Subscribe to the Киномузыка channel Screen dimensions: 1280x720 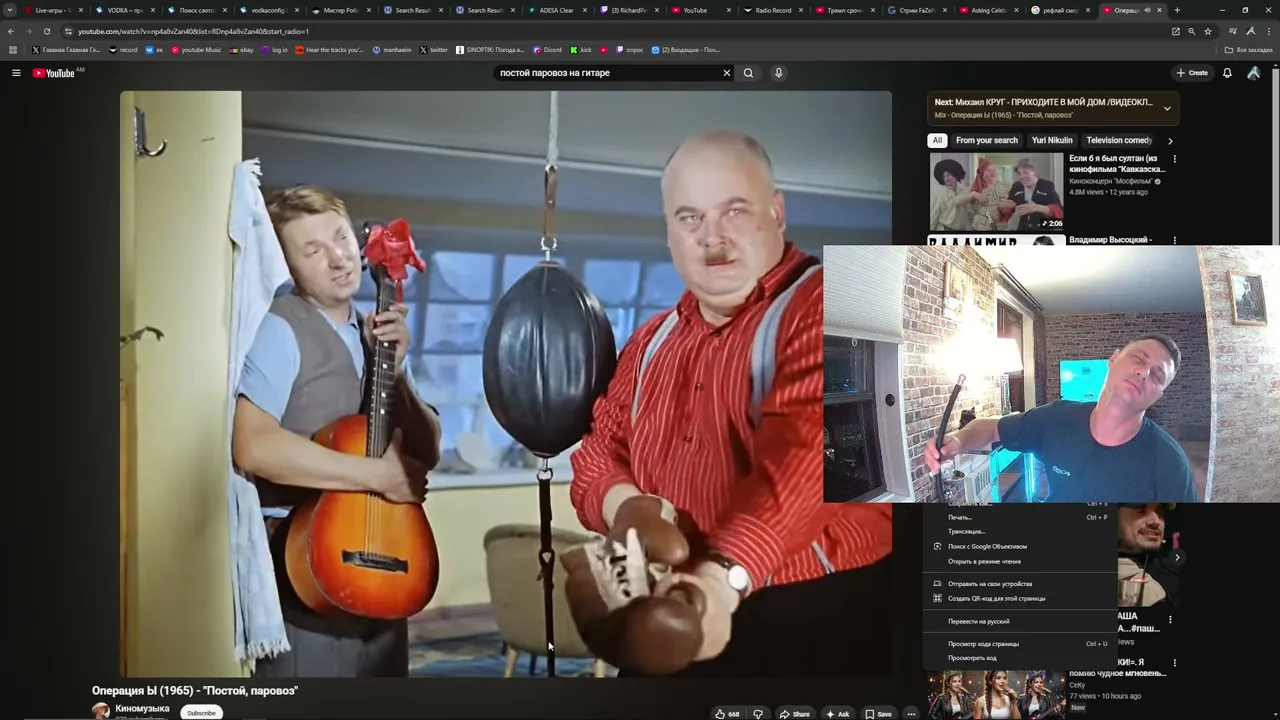point(201,713)
